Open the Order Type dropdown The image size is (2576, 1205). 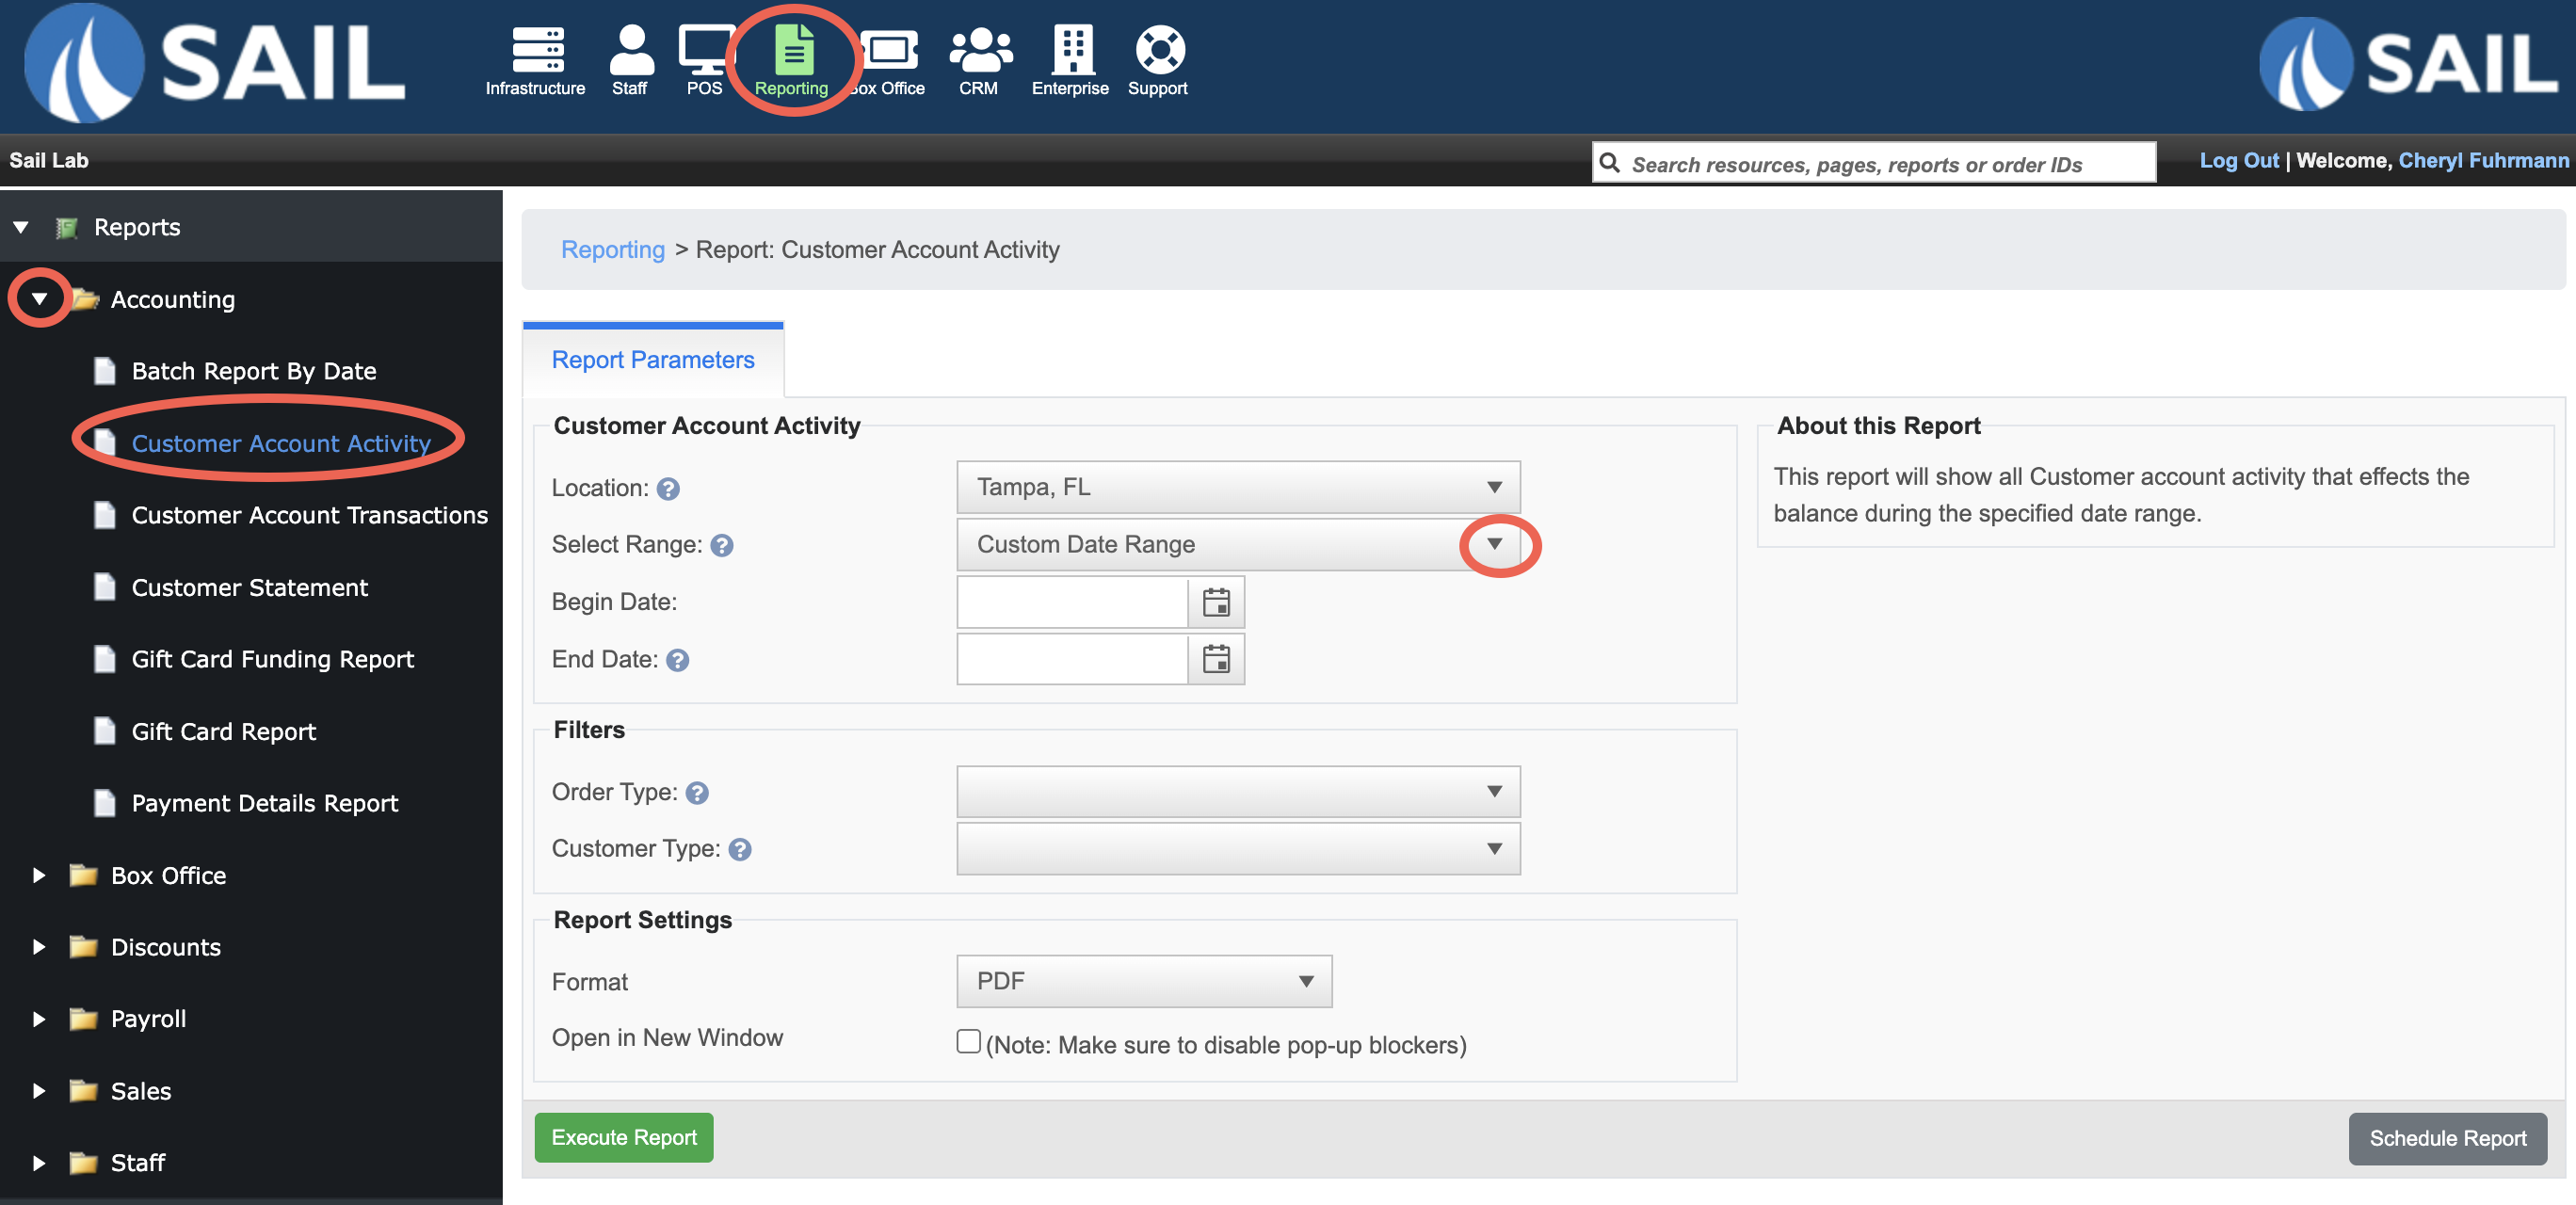(1237, 792)
